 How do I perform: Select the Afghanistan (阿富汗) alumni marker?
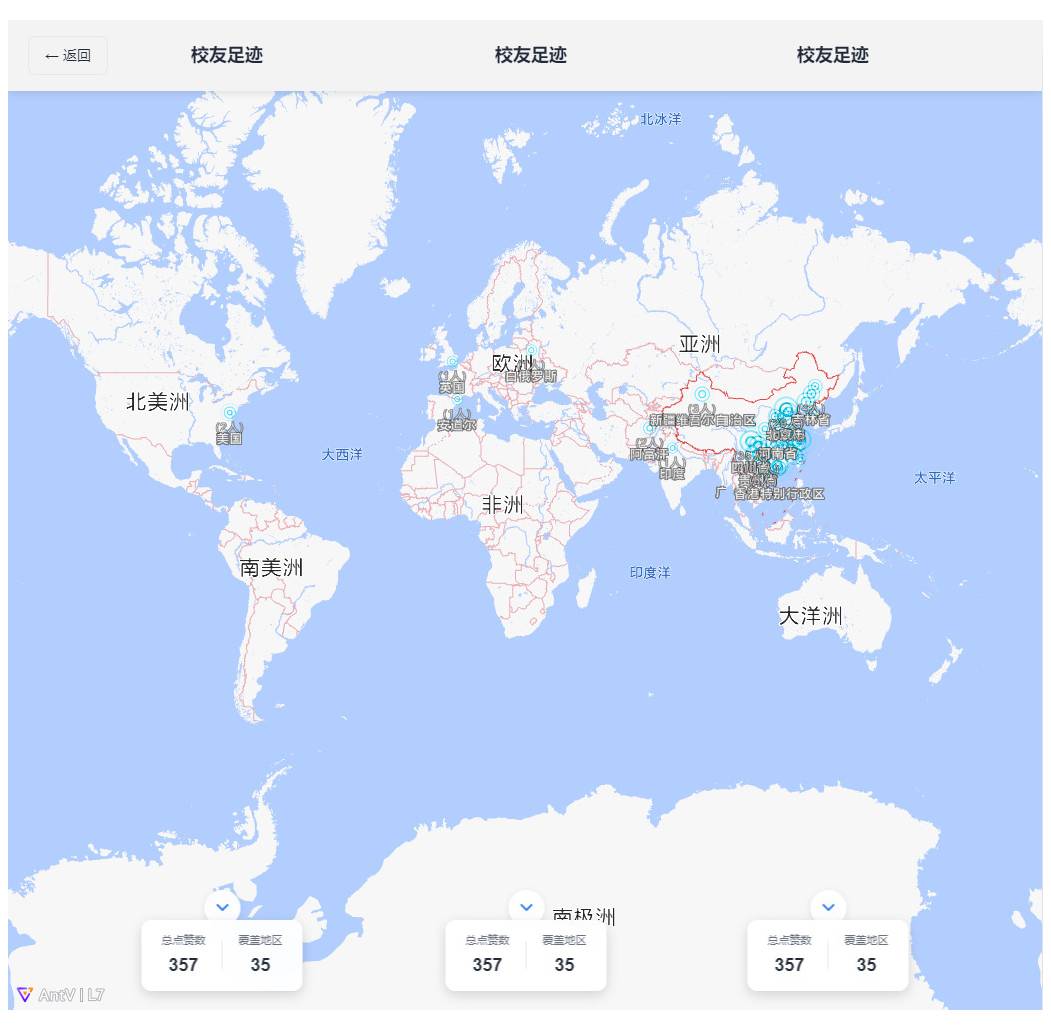[649, 428]
